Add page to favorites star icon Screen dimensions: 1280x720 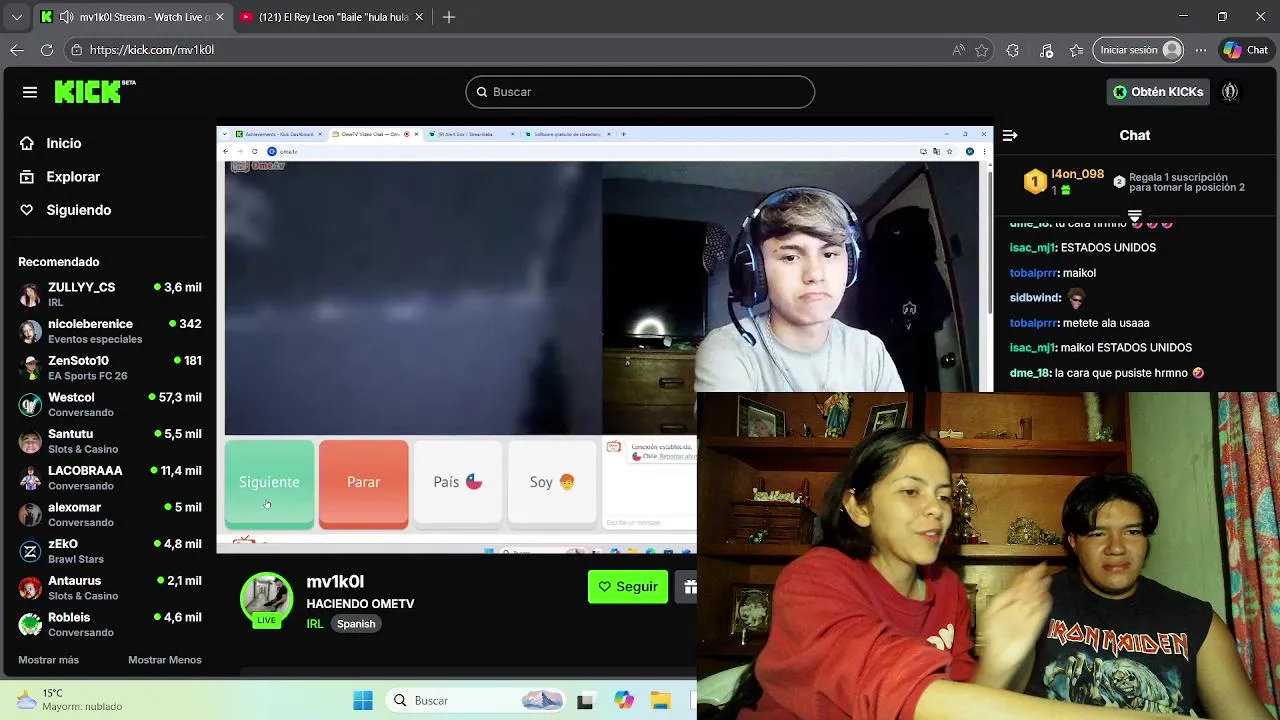(982, 50)
